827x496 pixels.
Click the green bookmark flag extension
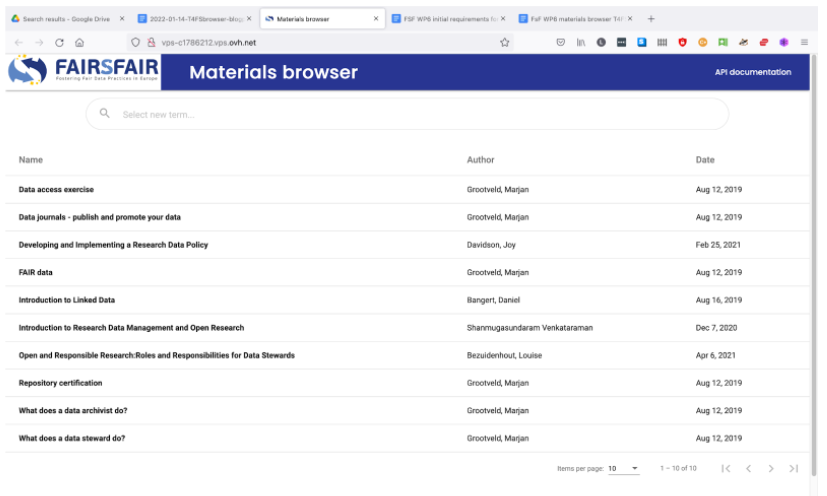(x=723, y=42)
